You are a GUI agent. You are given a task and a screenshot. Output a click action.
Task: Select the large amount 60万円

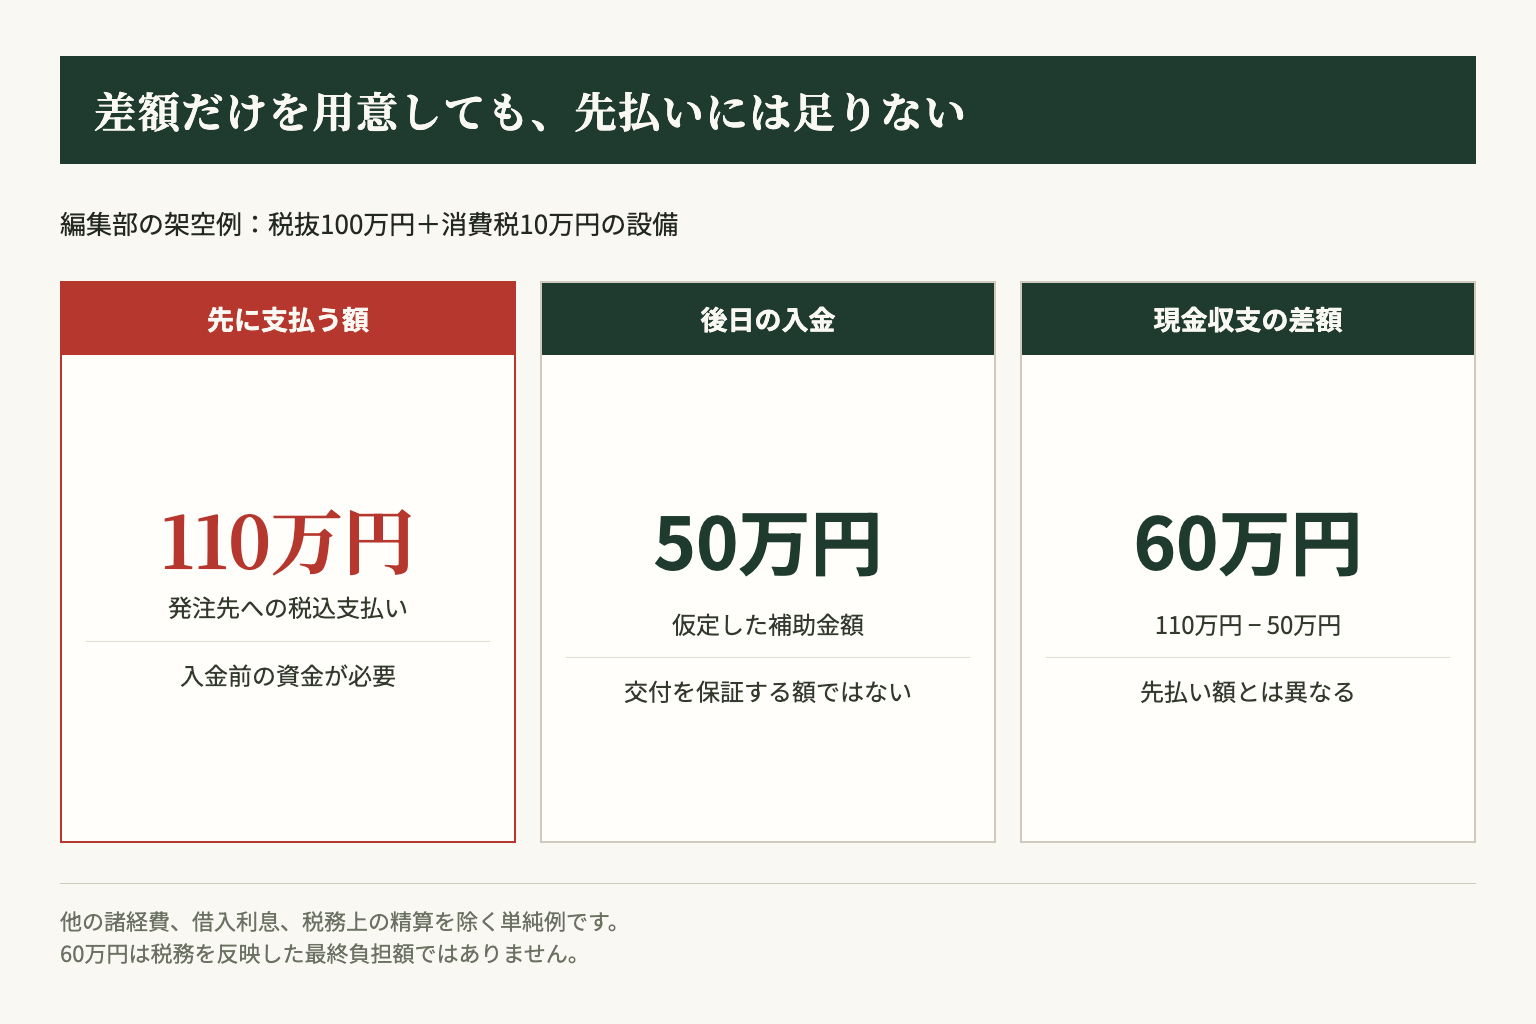(1248, 544)
